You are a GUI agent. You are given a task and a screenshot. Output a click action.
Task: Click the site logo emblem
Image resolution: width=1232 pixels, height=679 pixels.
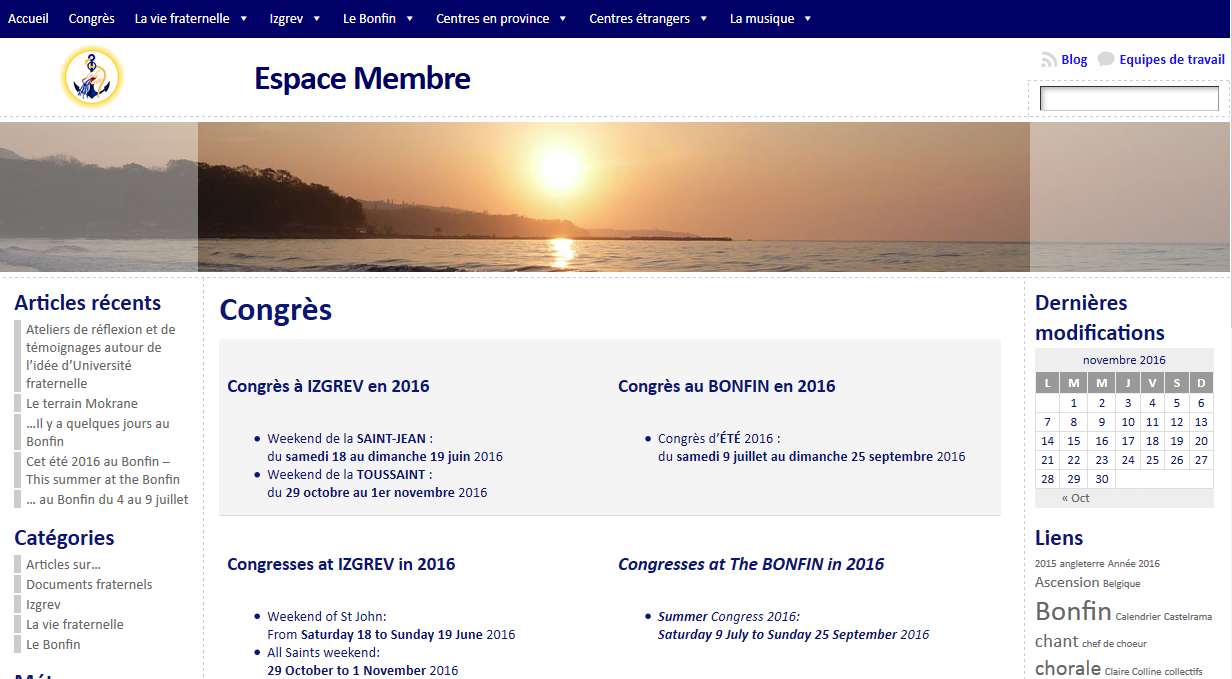coord(91,77)
